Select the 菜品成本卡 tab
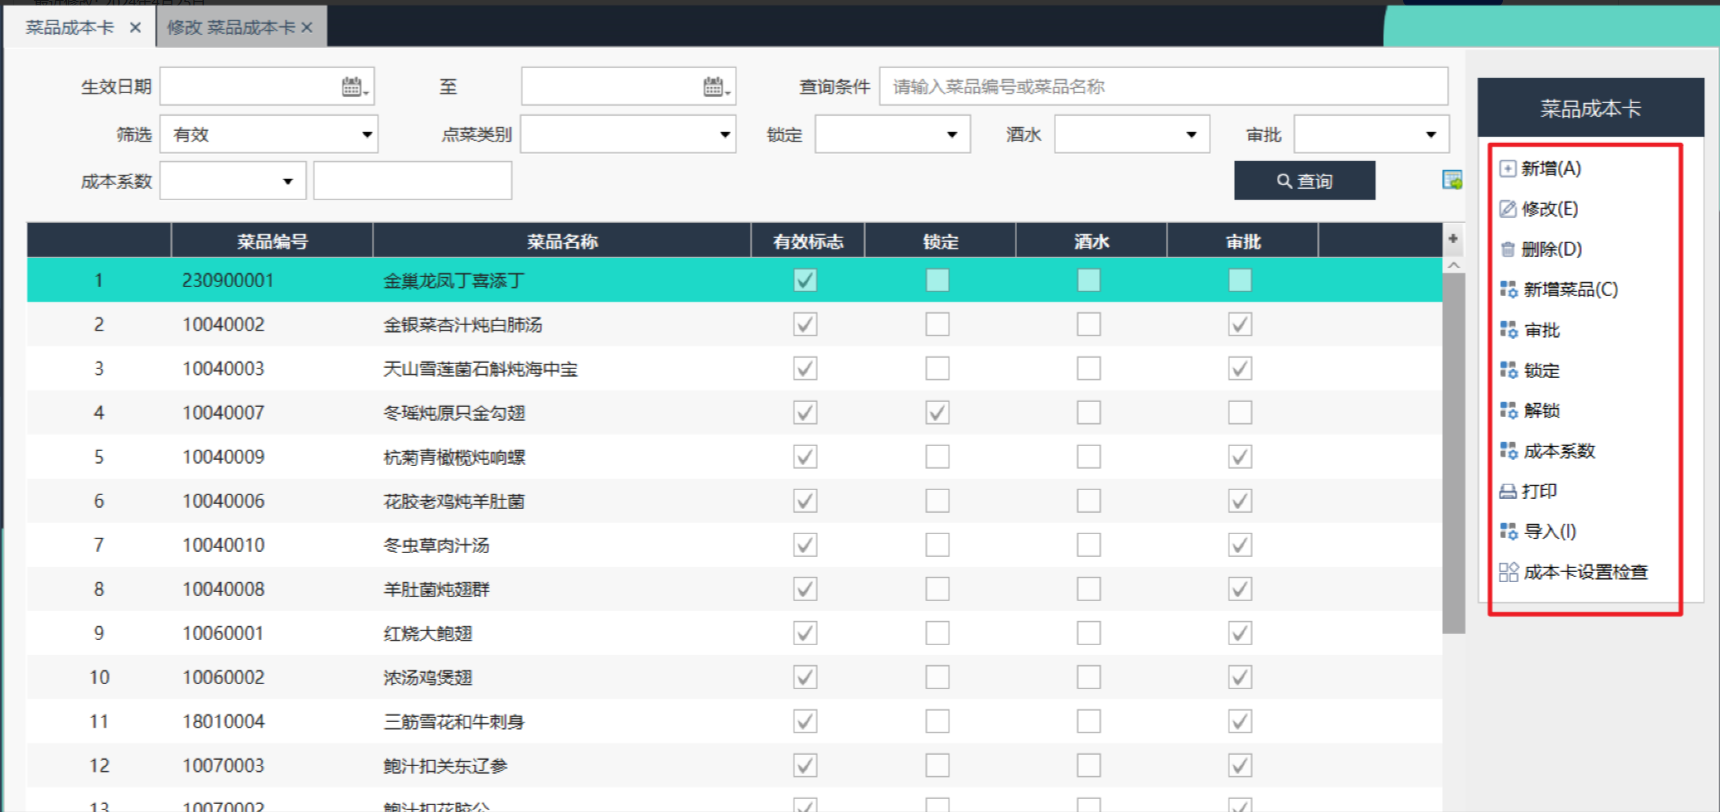 [70, 28]
